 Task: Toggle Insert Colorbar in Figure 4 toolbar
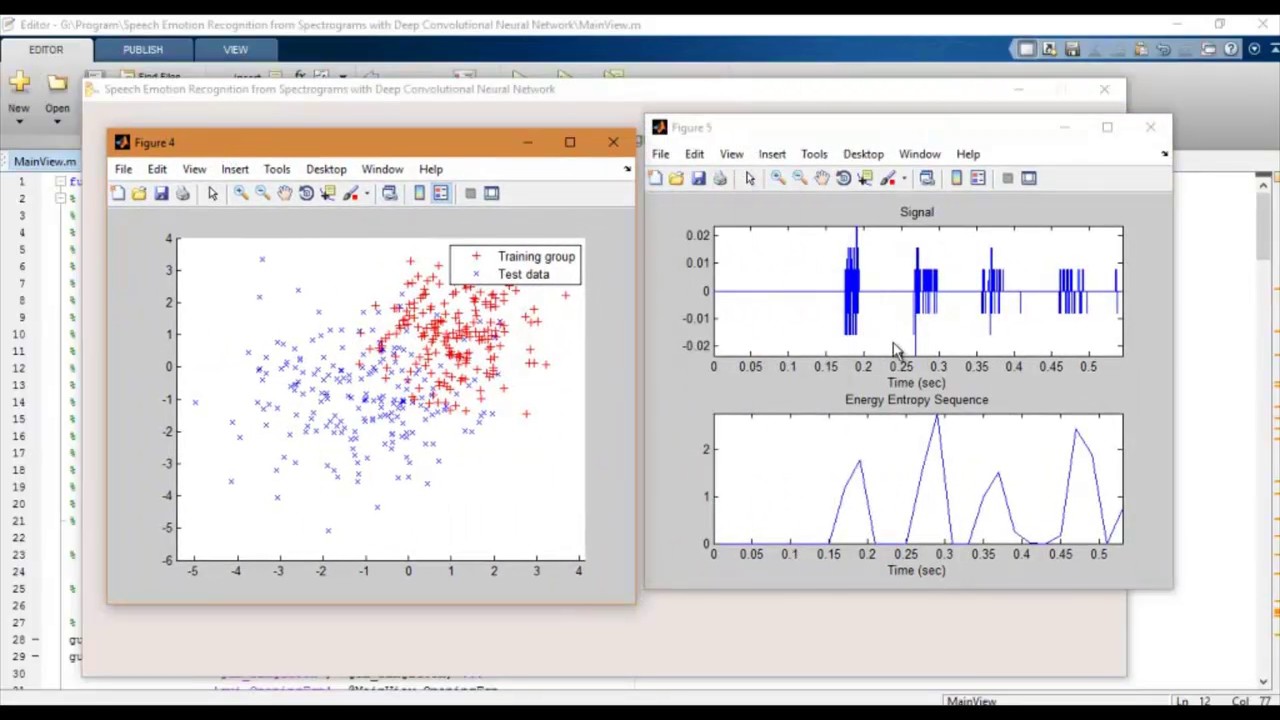419,193
